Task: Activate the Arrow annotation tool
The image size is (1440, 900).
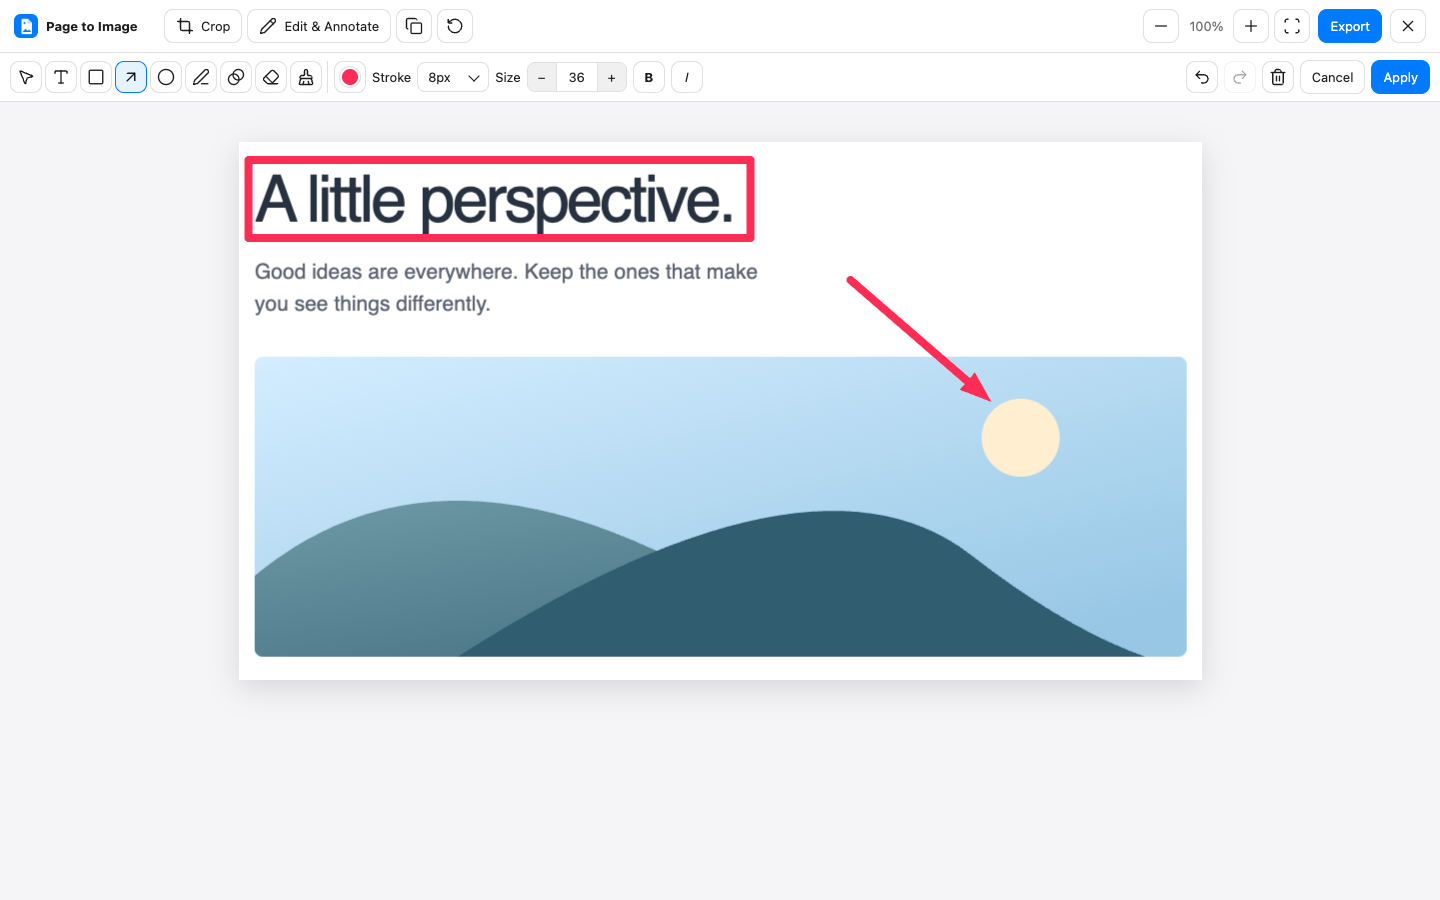Action: tap(131, 77)
